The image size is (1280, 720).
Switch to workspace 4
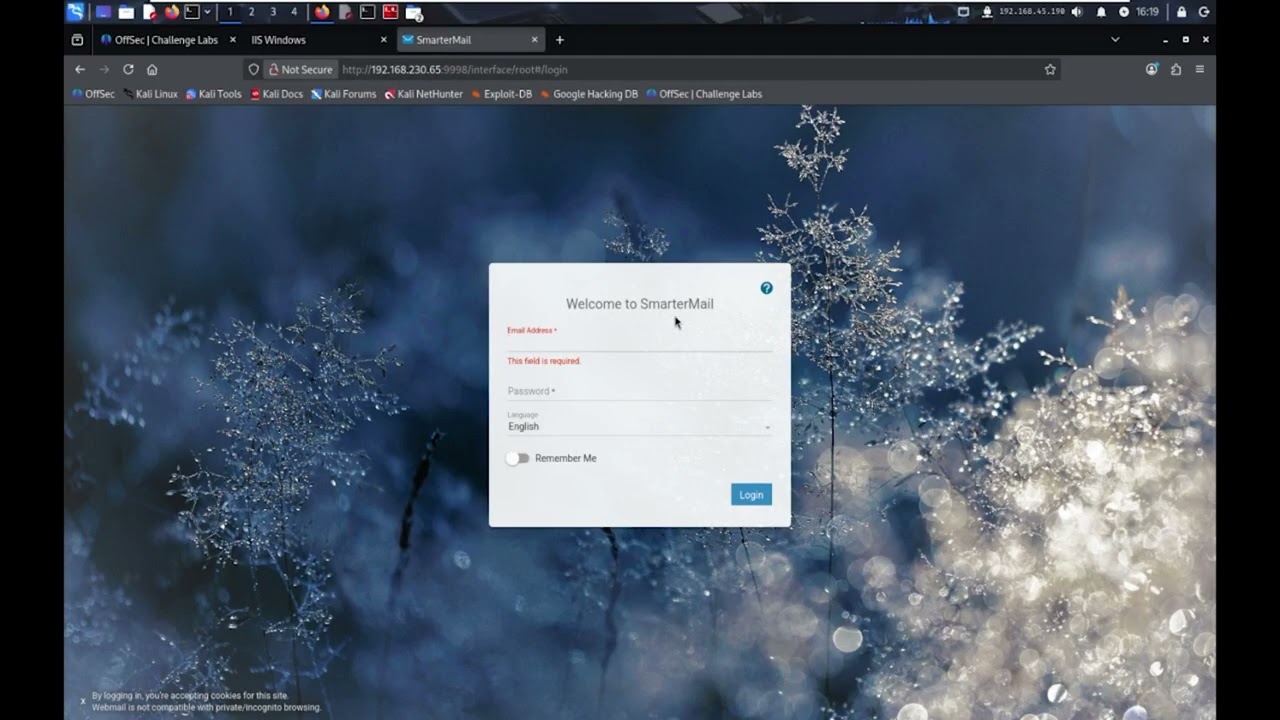294,12
